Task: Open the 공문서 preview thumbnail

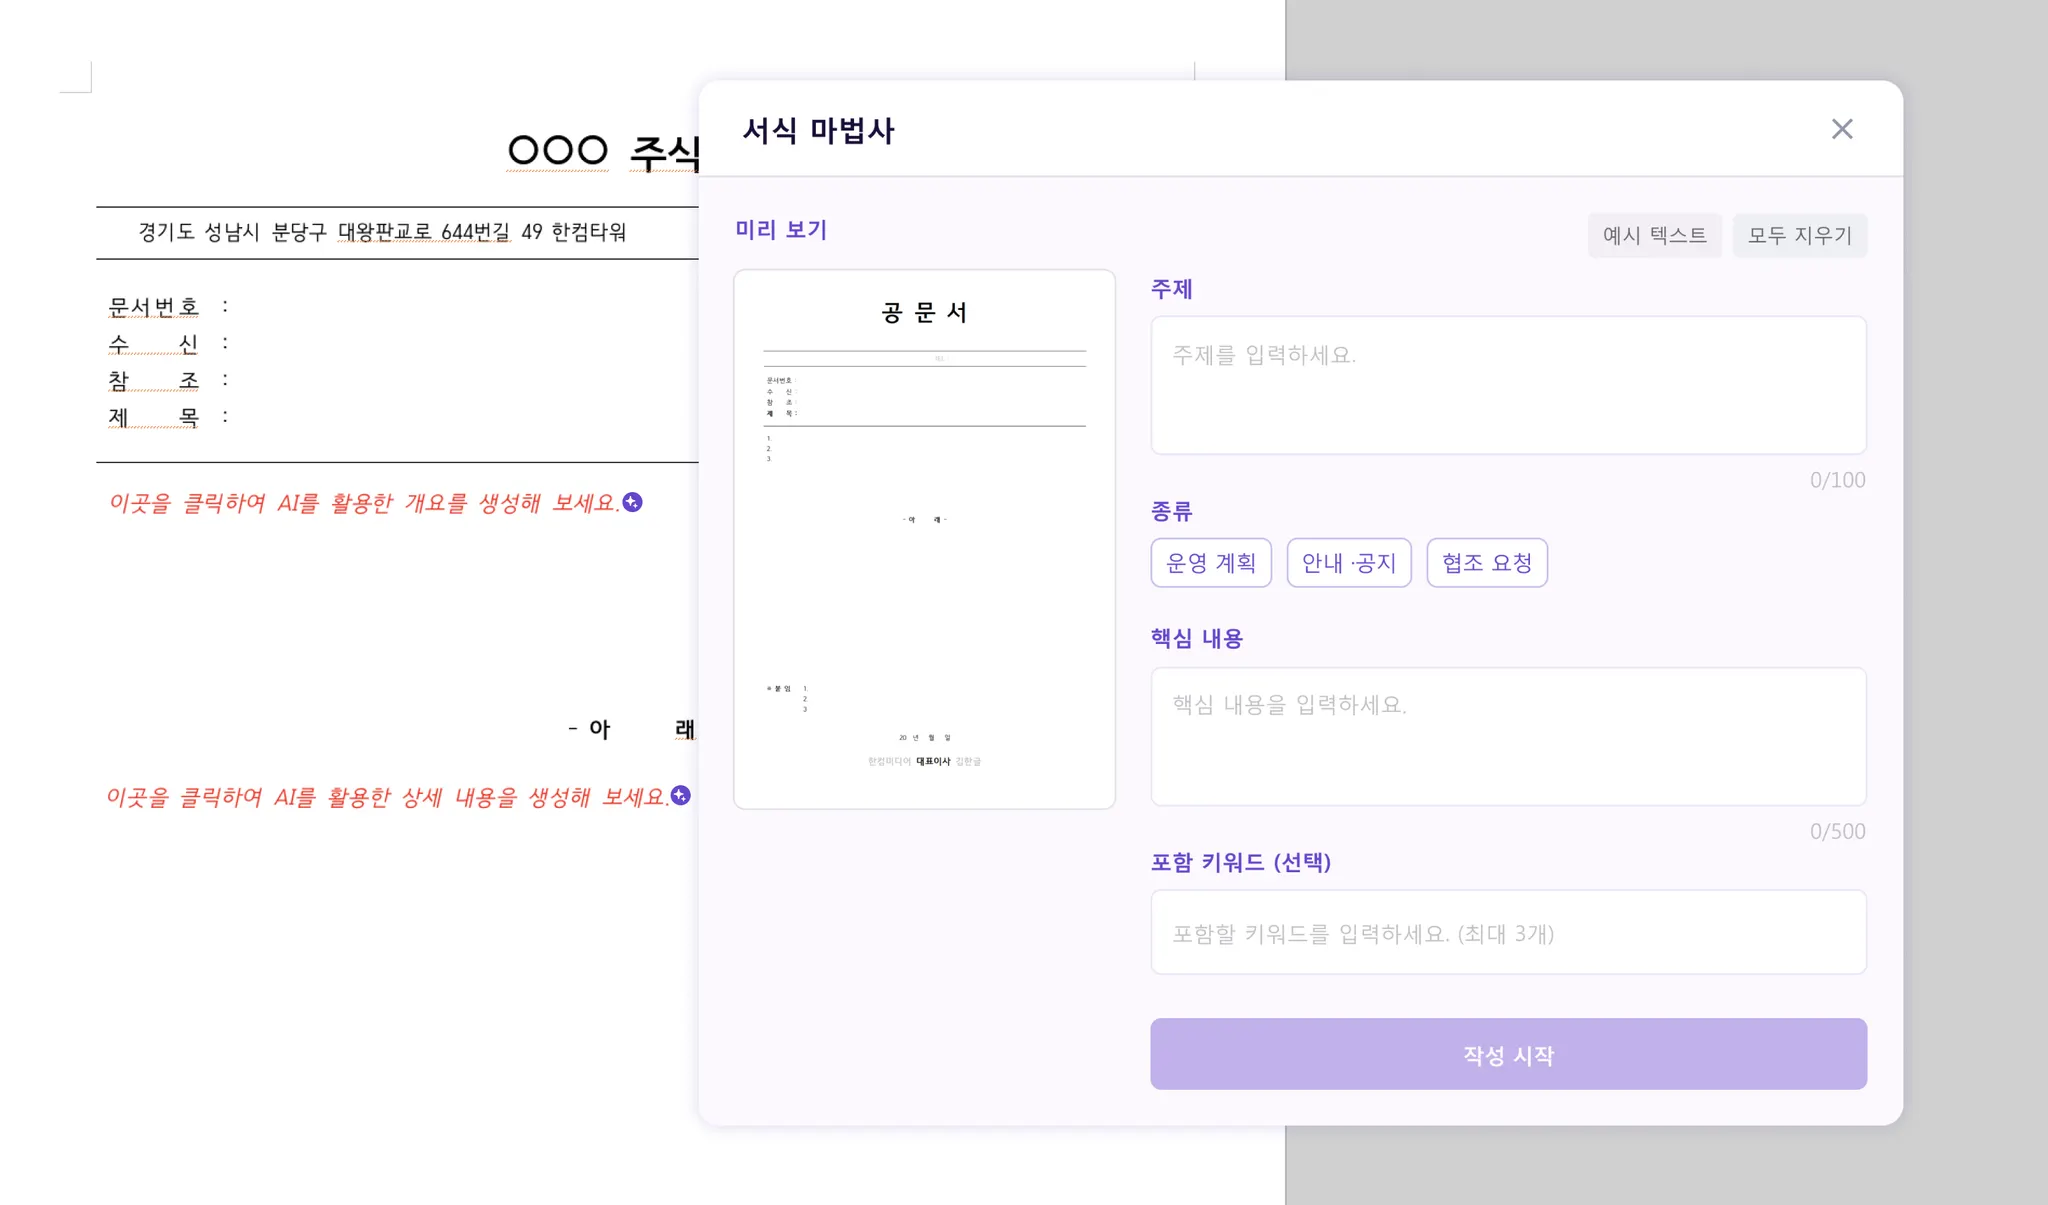Action: tap(924, 539)
